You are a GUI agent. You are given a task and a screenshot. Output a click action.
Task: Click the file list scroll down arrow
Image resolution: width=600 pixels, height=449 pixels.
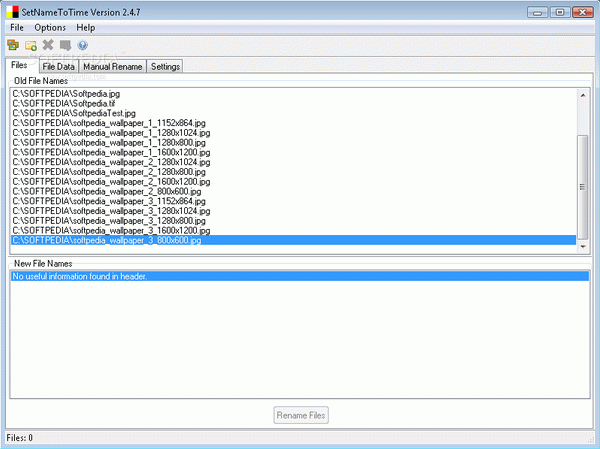click(x=583, y=247)
